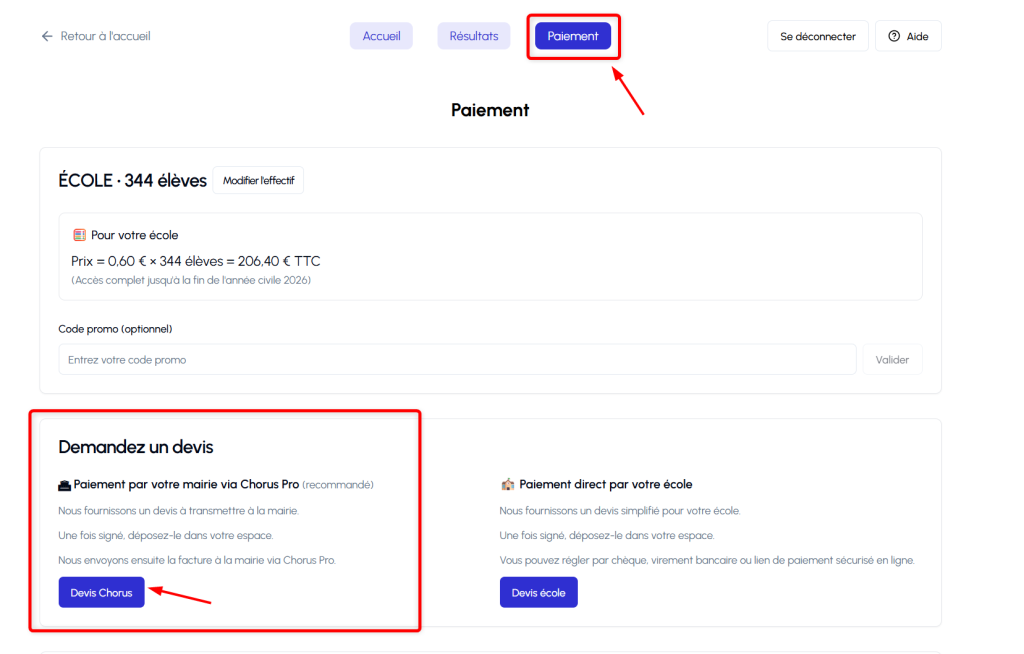Screen dimensions: 1024x654
Task: Click the building icon beside Paiement direct
Action: coord(507,484)
